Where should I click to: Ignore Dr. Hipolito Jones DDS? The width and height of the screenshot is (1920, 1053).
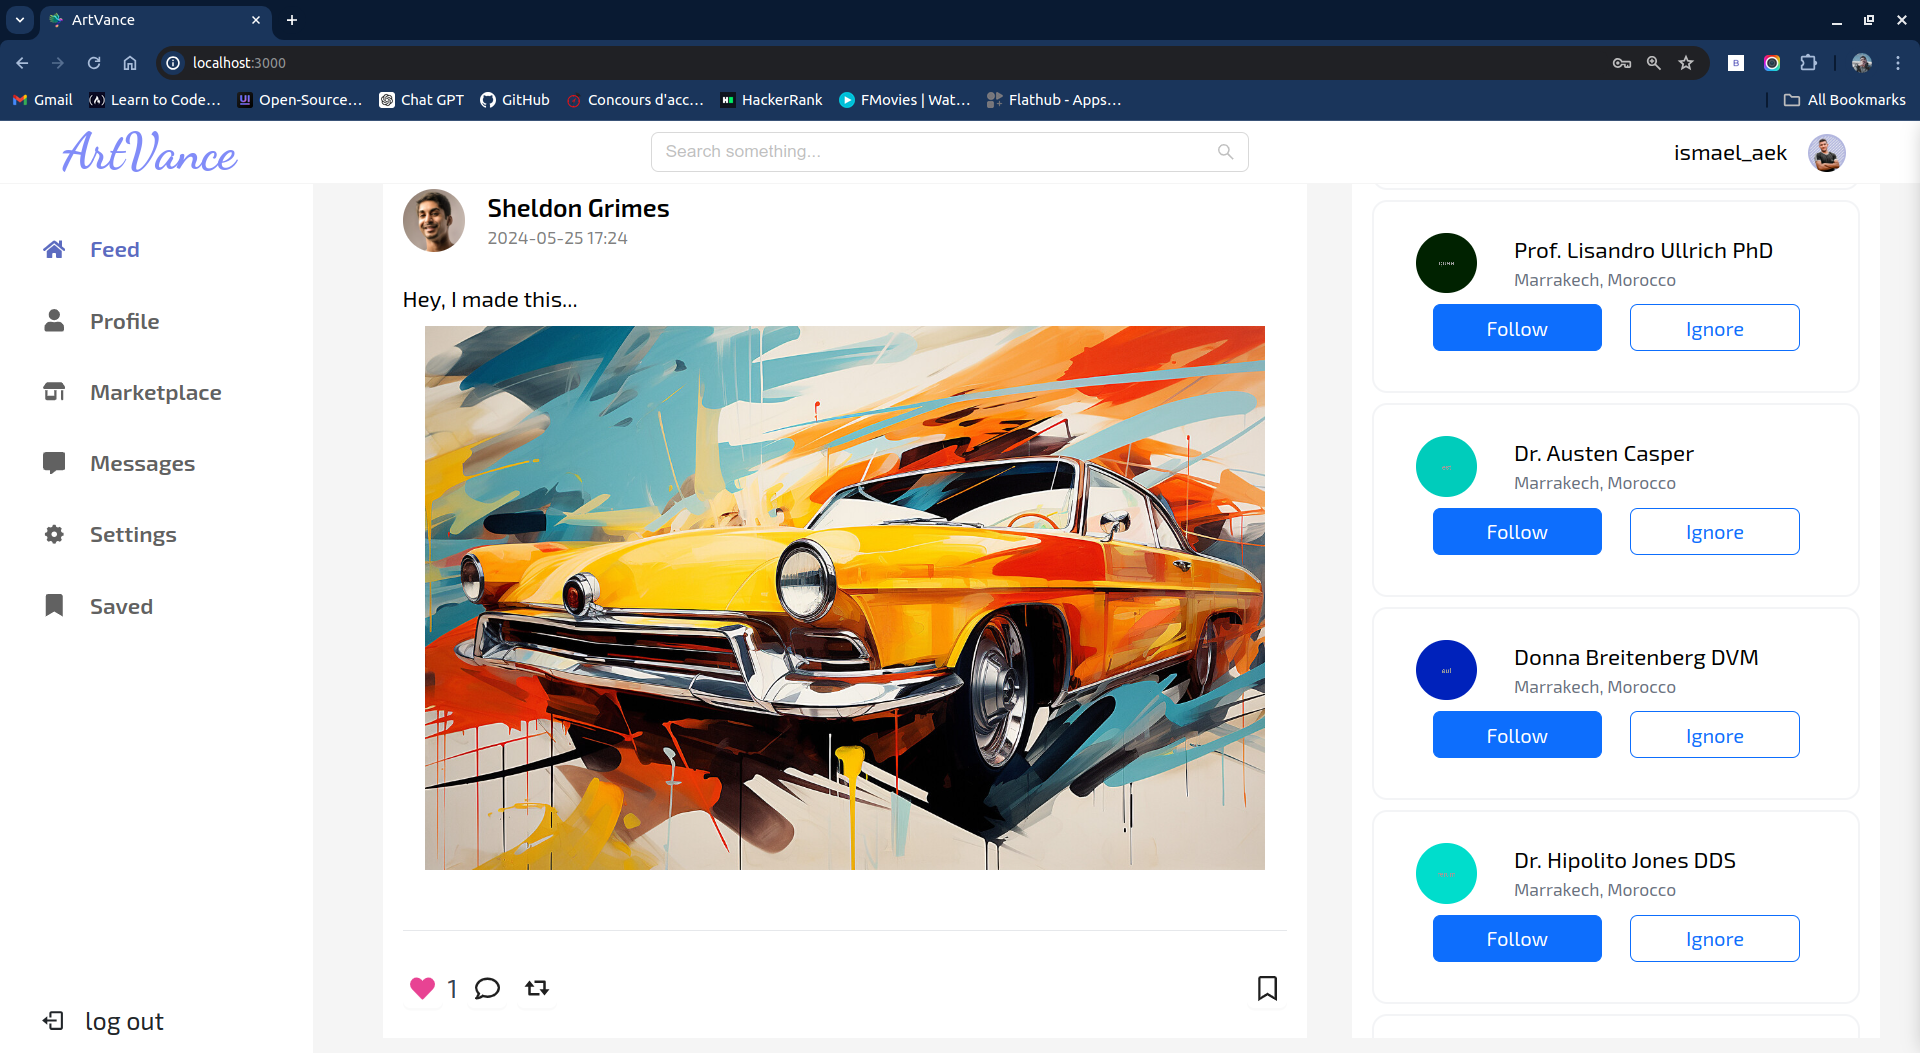(x=1714, y=938)
